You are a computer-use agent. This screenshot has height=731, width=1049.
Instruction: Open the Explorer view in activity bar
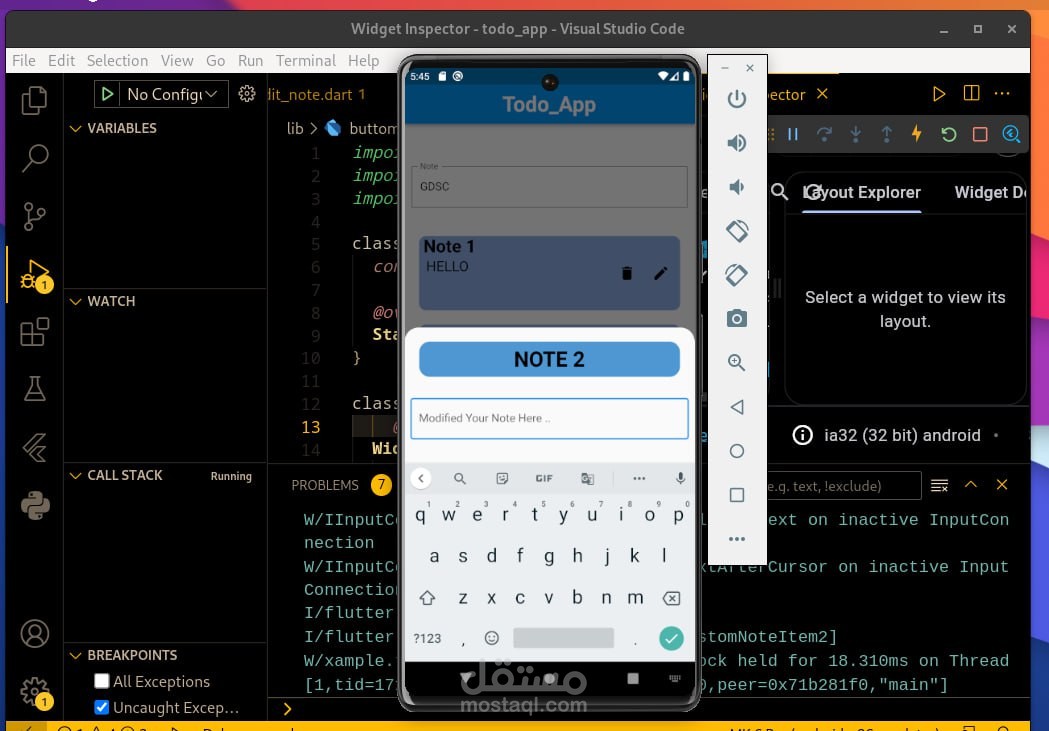coord(34,100)
